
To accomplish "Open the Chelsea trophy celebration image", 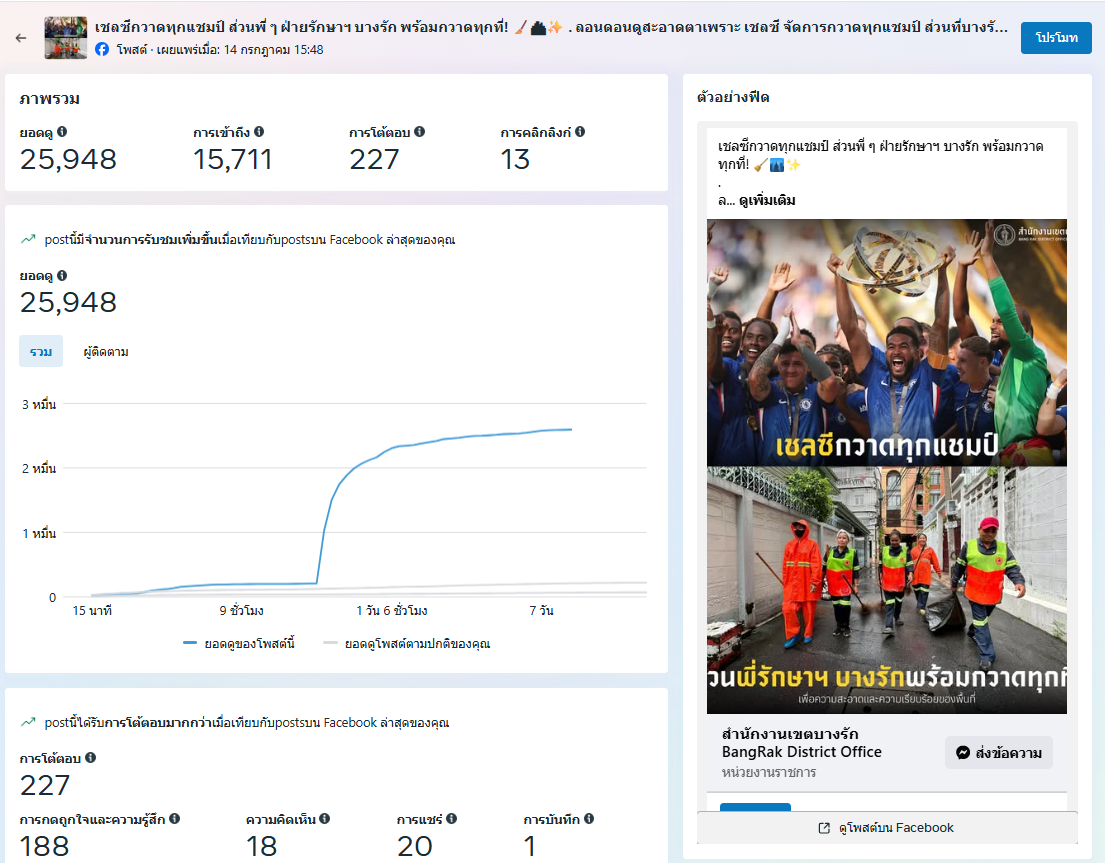I will tap(887, 342).
